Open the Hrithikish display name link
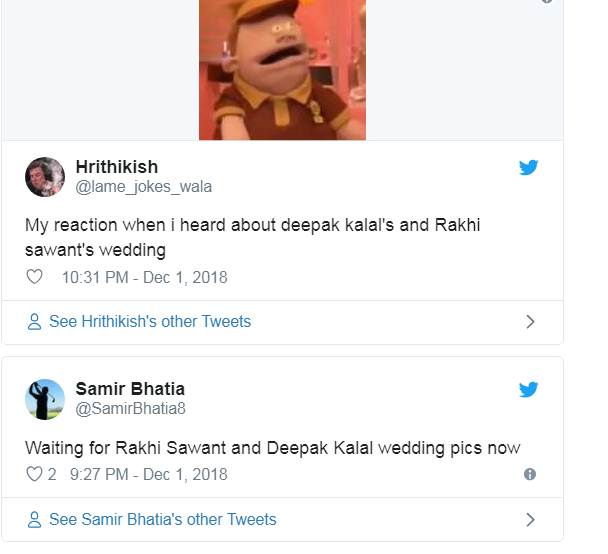 [x=117, y=167]
